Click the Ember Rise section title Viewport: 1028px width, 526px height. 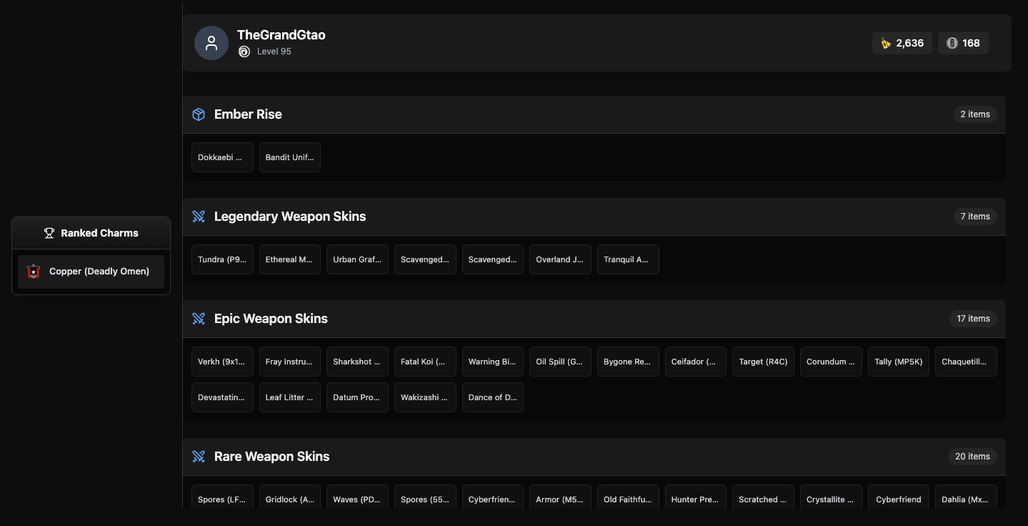pyautogui.click(x=248, y=115)
